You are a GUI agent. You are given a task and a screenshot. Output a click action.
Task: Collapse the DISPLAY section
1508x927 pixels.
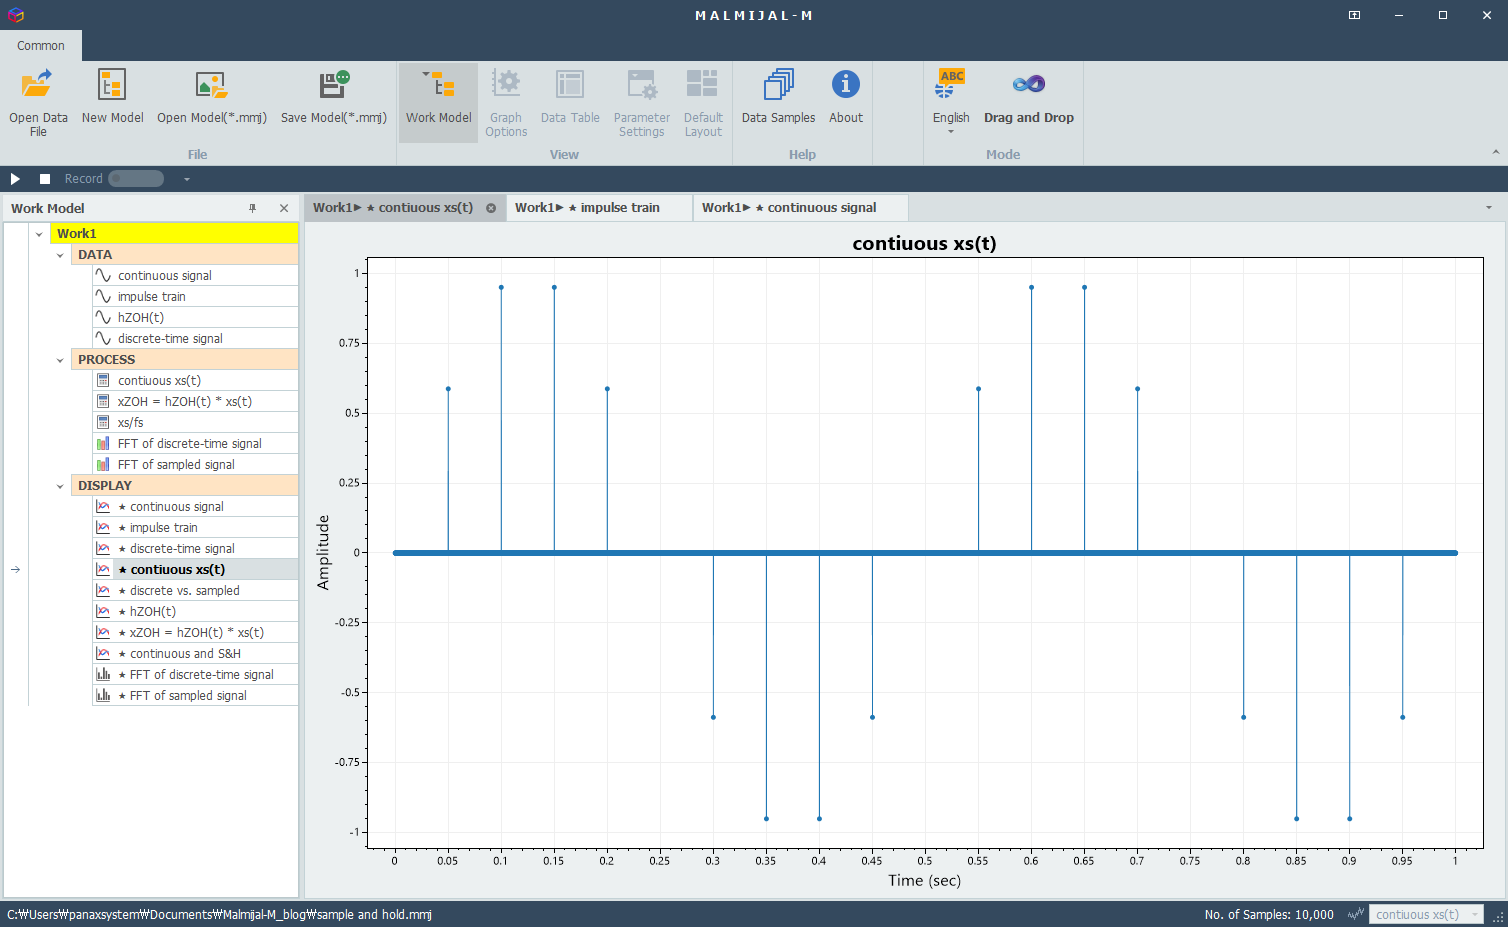[60, 486]
